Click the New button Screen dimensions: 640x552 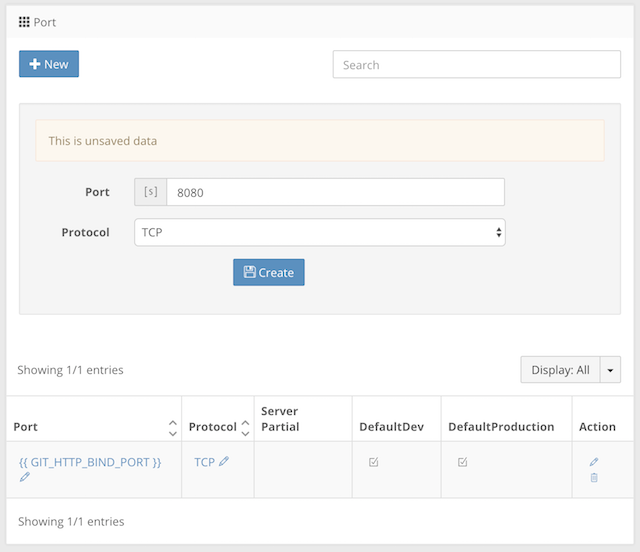(49, 64)
